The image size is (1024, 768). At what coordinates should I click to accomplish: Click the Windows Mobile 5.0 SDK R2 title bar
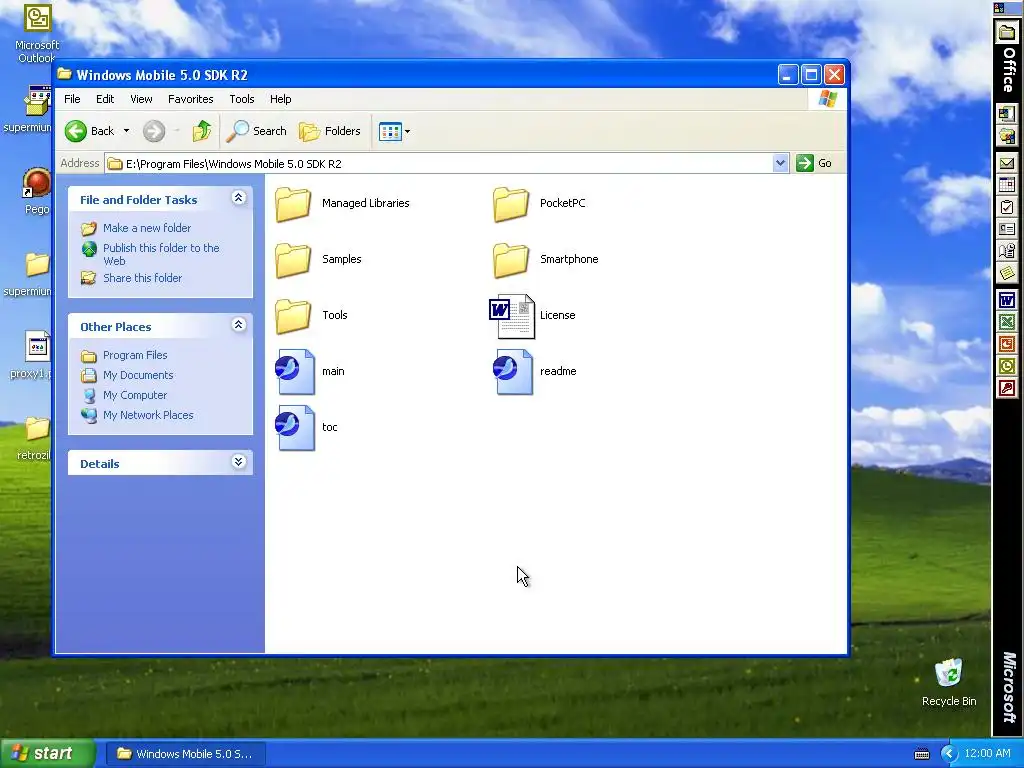(x=418, y=75)
